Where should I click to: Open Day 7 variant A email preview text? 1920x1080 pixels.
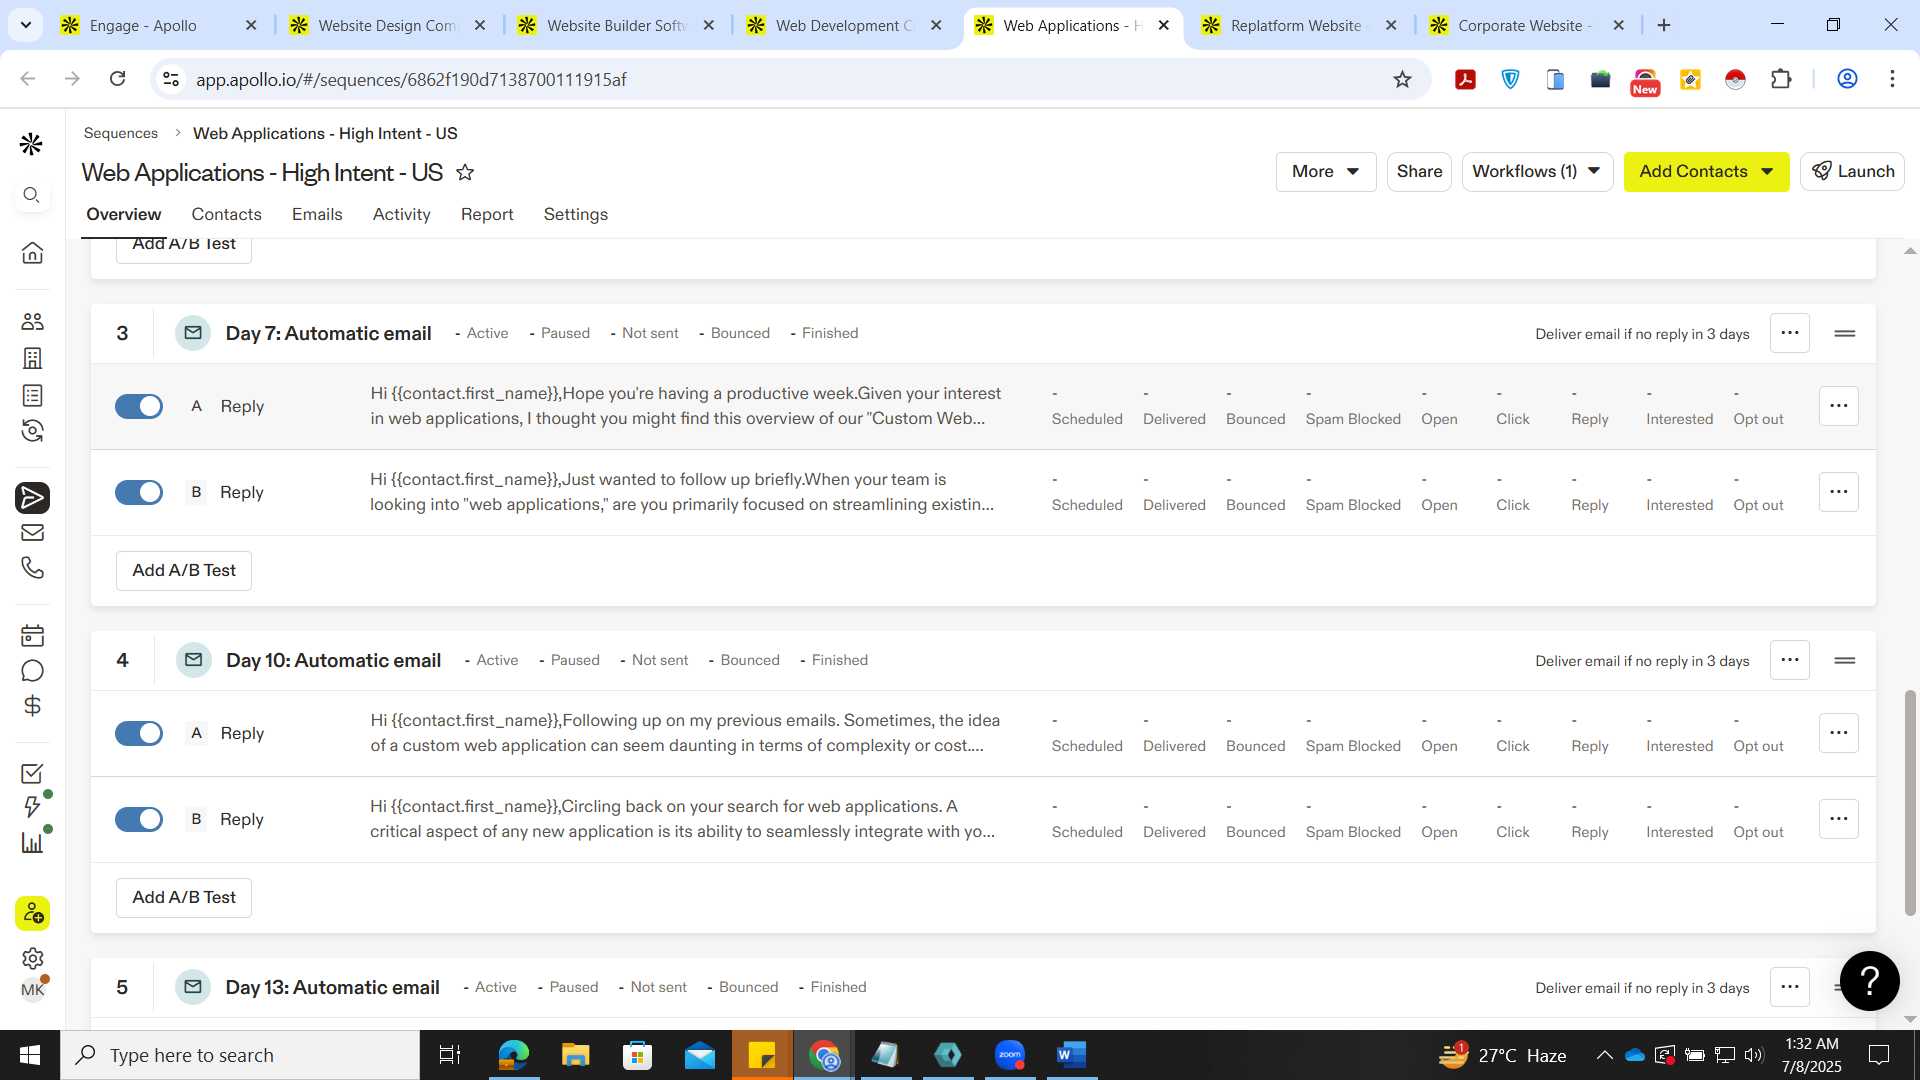pos(686,406)
